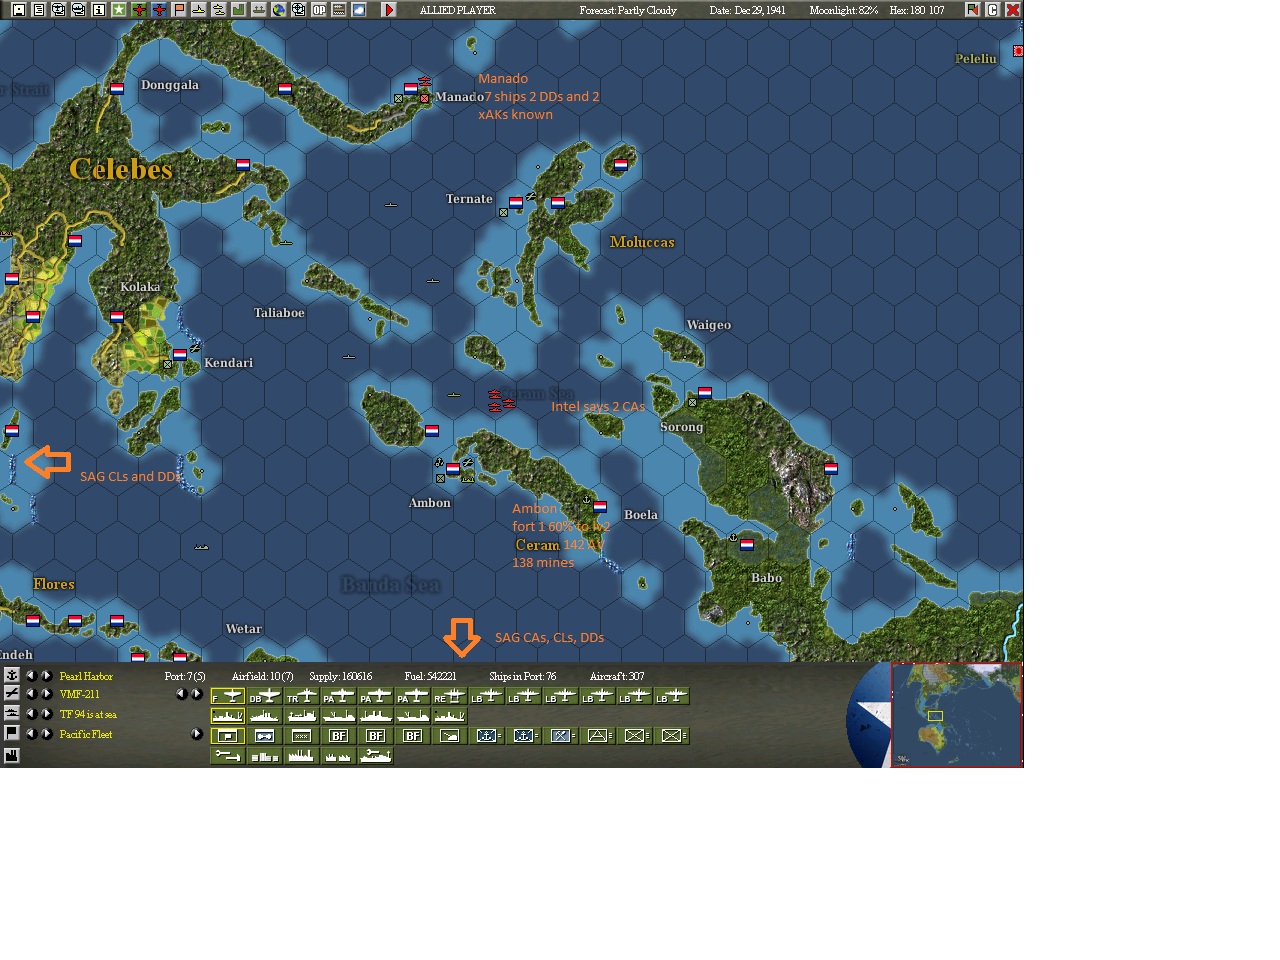This screenshot has width=1280, height=960.
Task: Select the DB dive bomber unit icon
Action: [265, 696]
